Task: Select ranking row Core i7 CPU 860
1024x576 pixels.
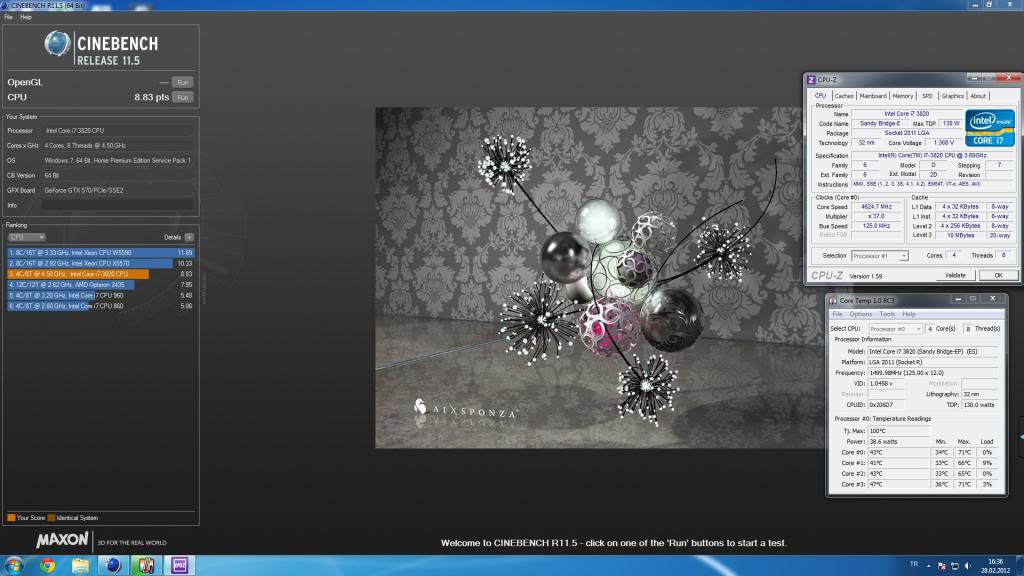Action: click(x=101, y=306)
